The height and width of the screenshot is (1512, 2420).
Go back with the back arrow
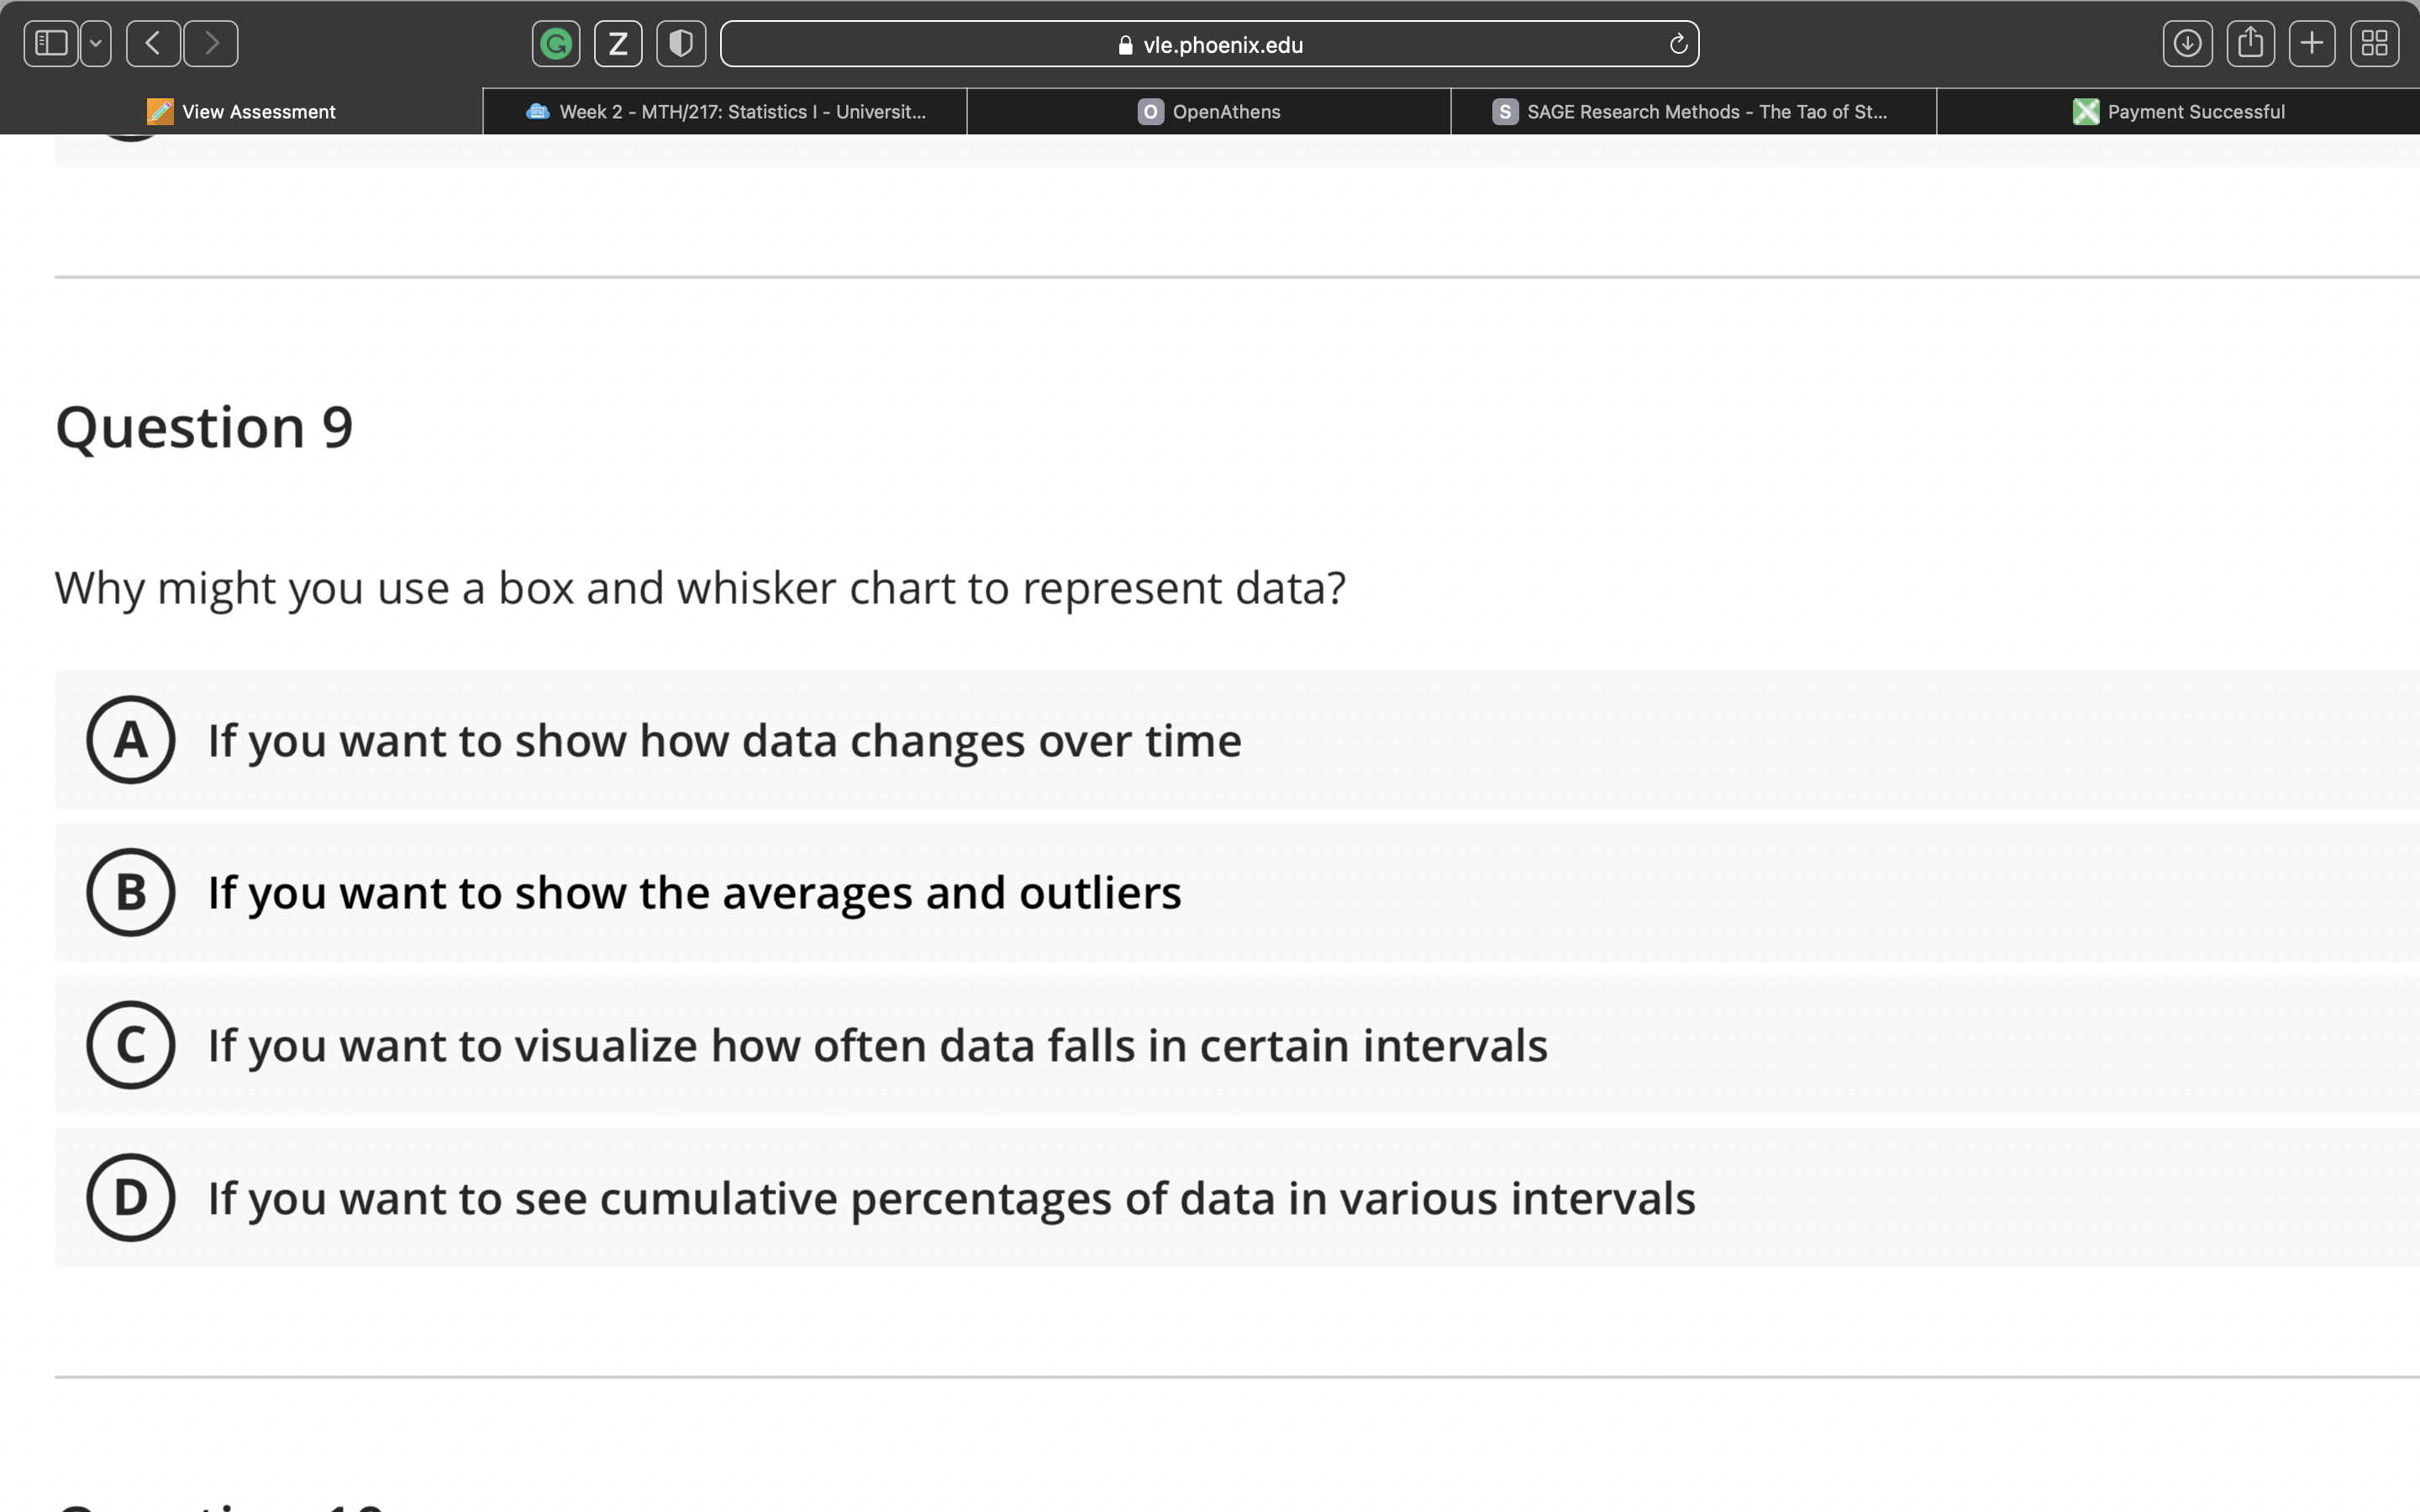(x=153, y=44)
